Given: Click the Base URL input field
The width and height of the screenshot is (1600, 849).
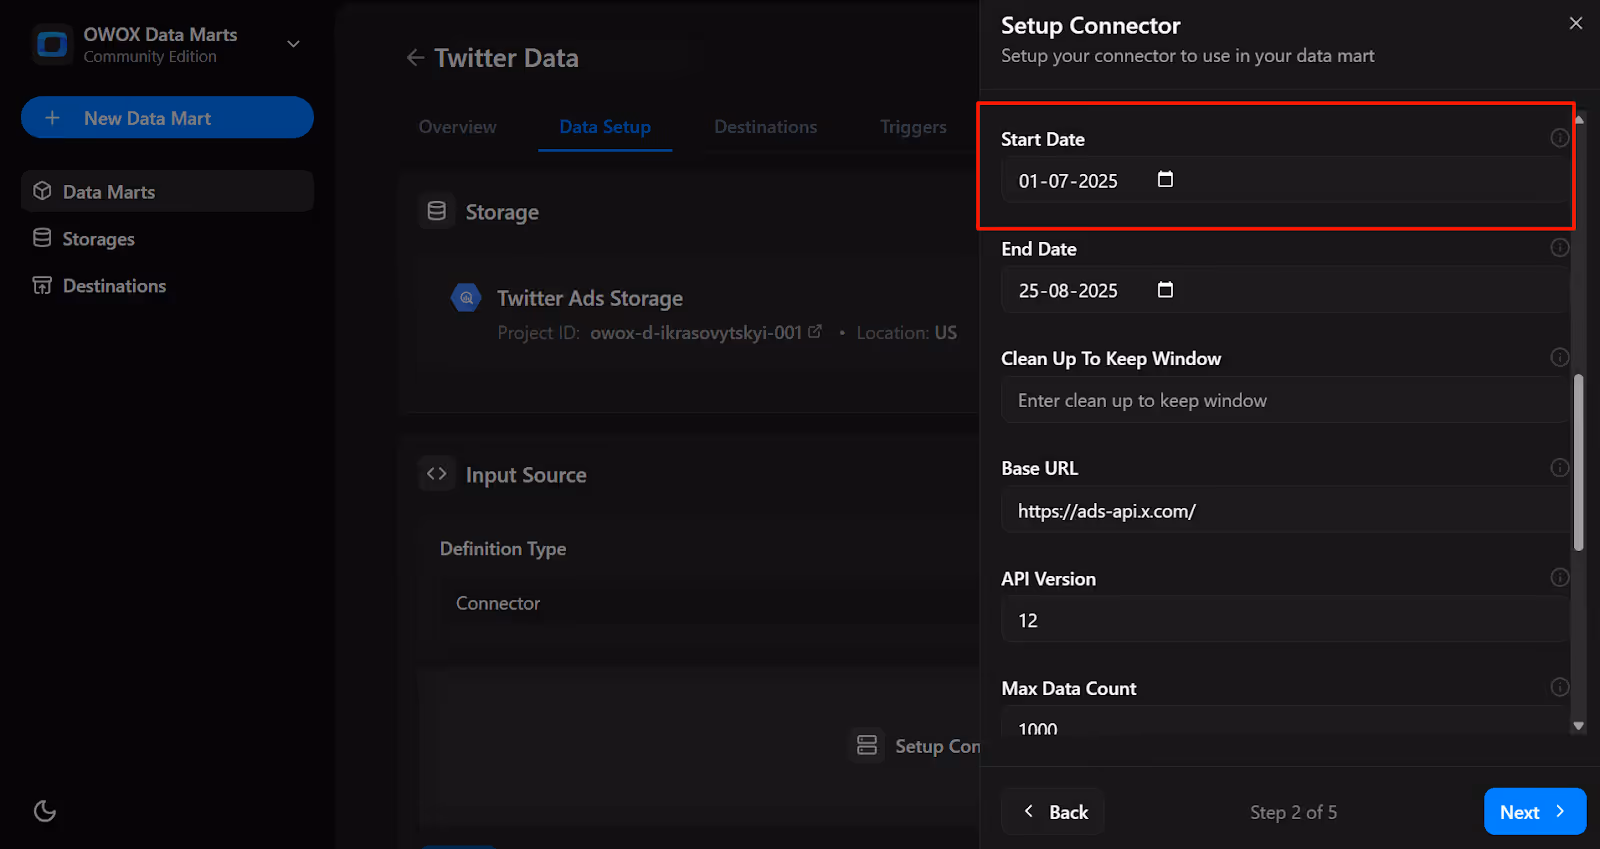Looking at the screenshot, I should point(1285,510).
